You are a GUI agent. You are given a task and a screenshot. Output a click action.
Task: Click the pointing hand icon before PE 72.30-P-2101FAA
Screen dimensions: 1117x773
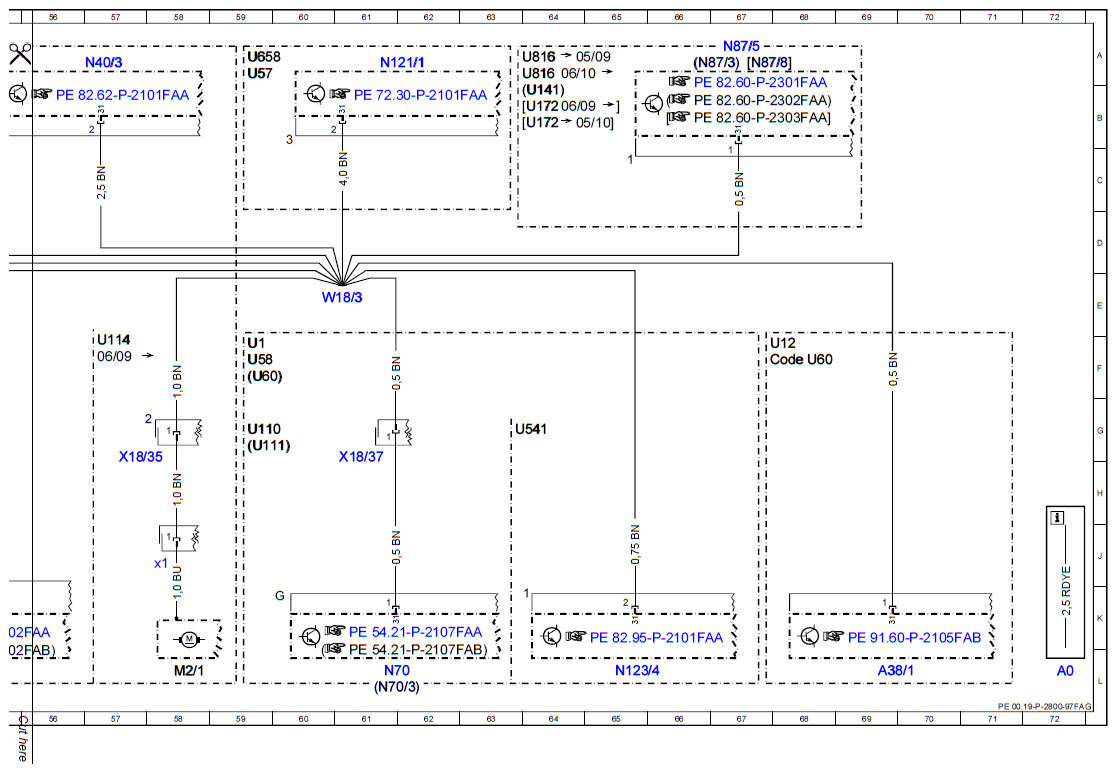[x=340, y=94]
